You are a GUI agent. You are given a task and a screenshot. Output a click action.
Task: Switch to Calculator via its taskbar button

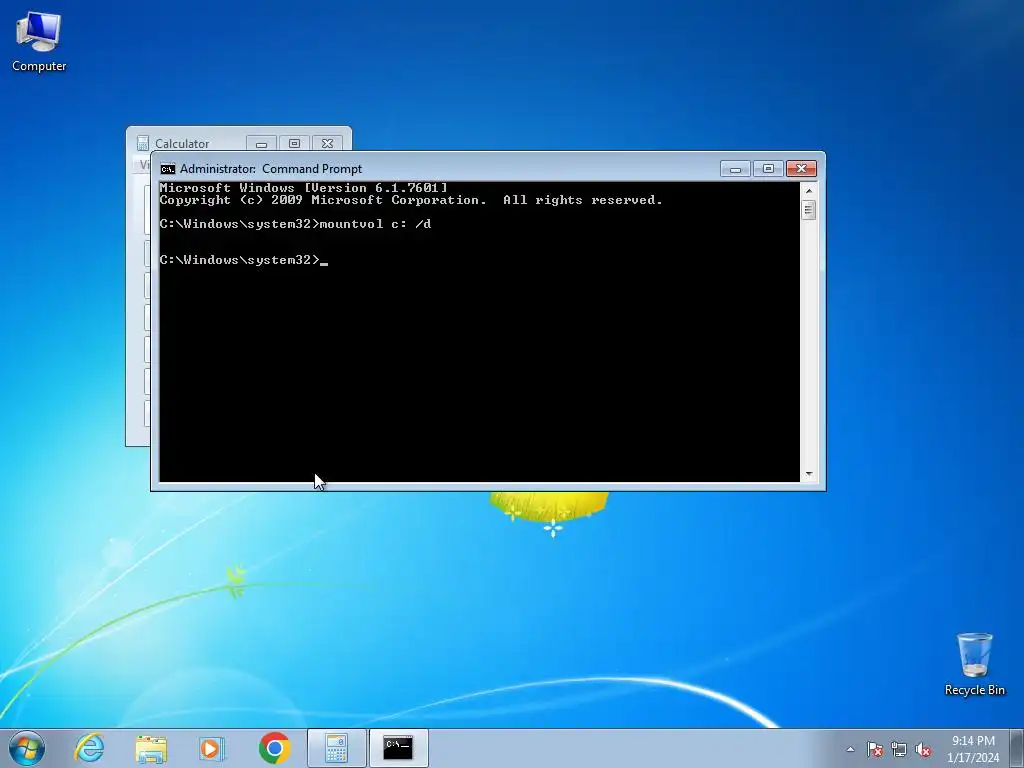click(x=336, y=748)
